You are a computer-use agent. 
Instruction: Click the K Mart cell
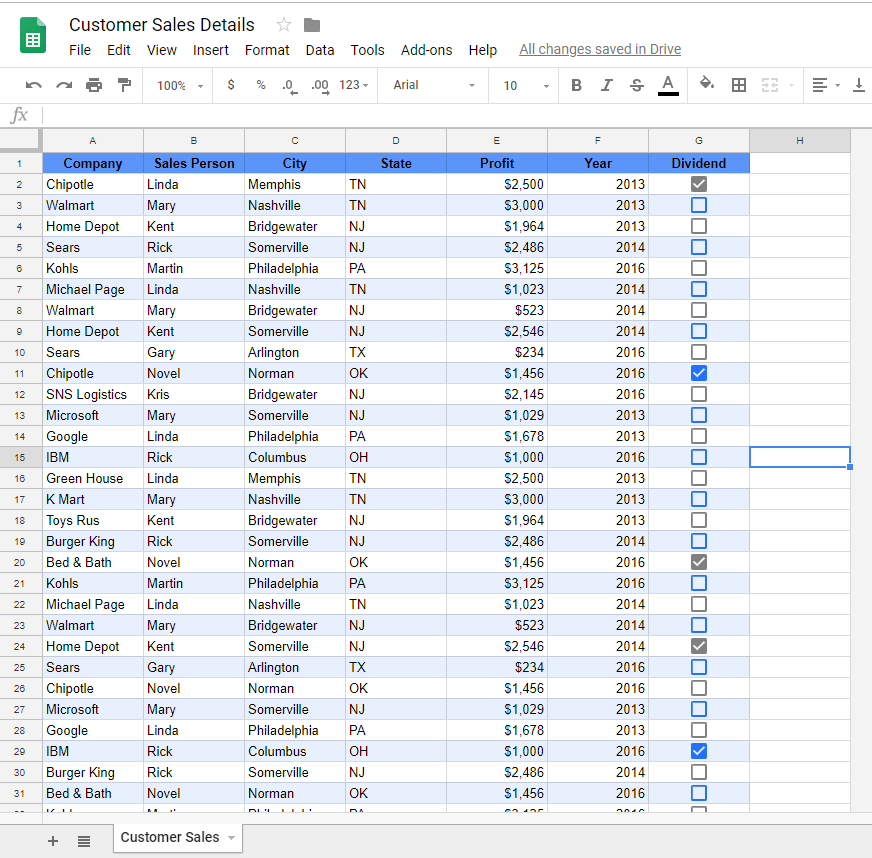(x=93, y=499)
